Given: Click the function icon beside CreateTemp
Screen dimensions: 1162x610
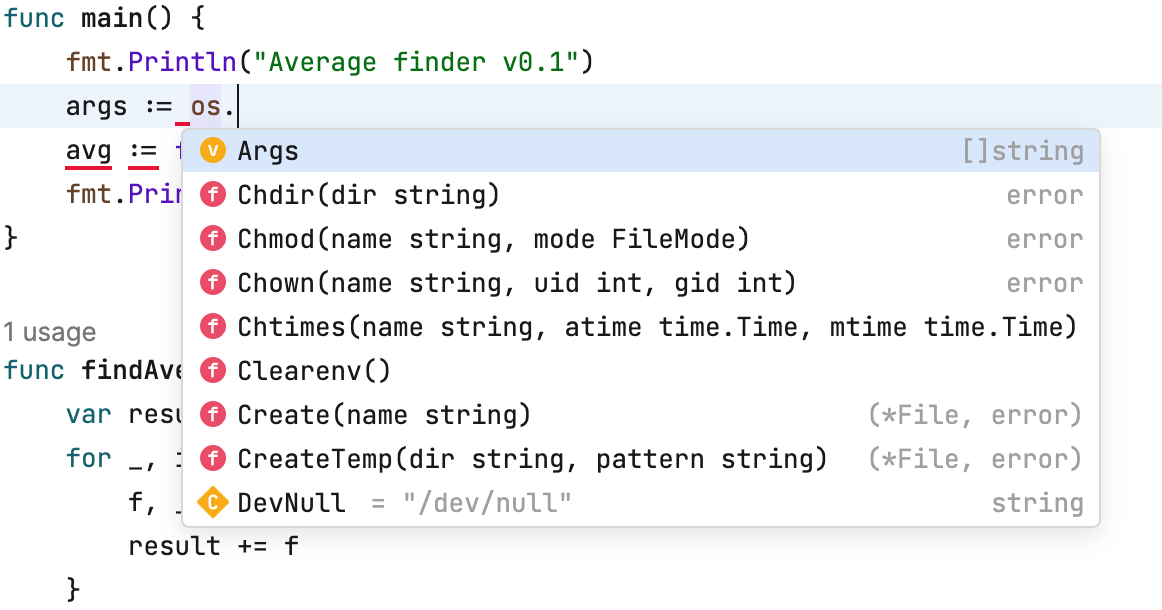Looking at the screenshot, I should pyautogui.click(x=212, y=459).
